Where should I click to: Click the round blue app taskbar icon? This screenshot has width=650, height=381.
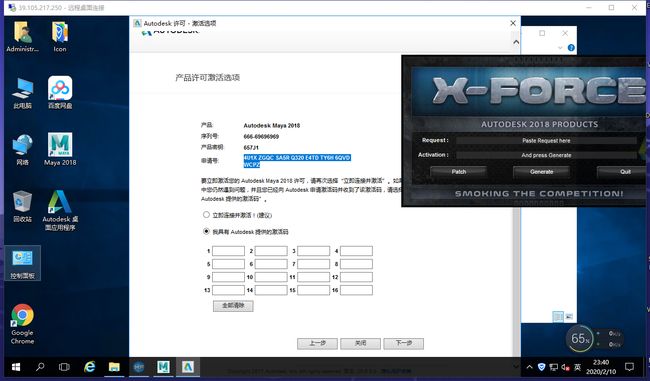pyautogui.click(x=138, y=367)
